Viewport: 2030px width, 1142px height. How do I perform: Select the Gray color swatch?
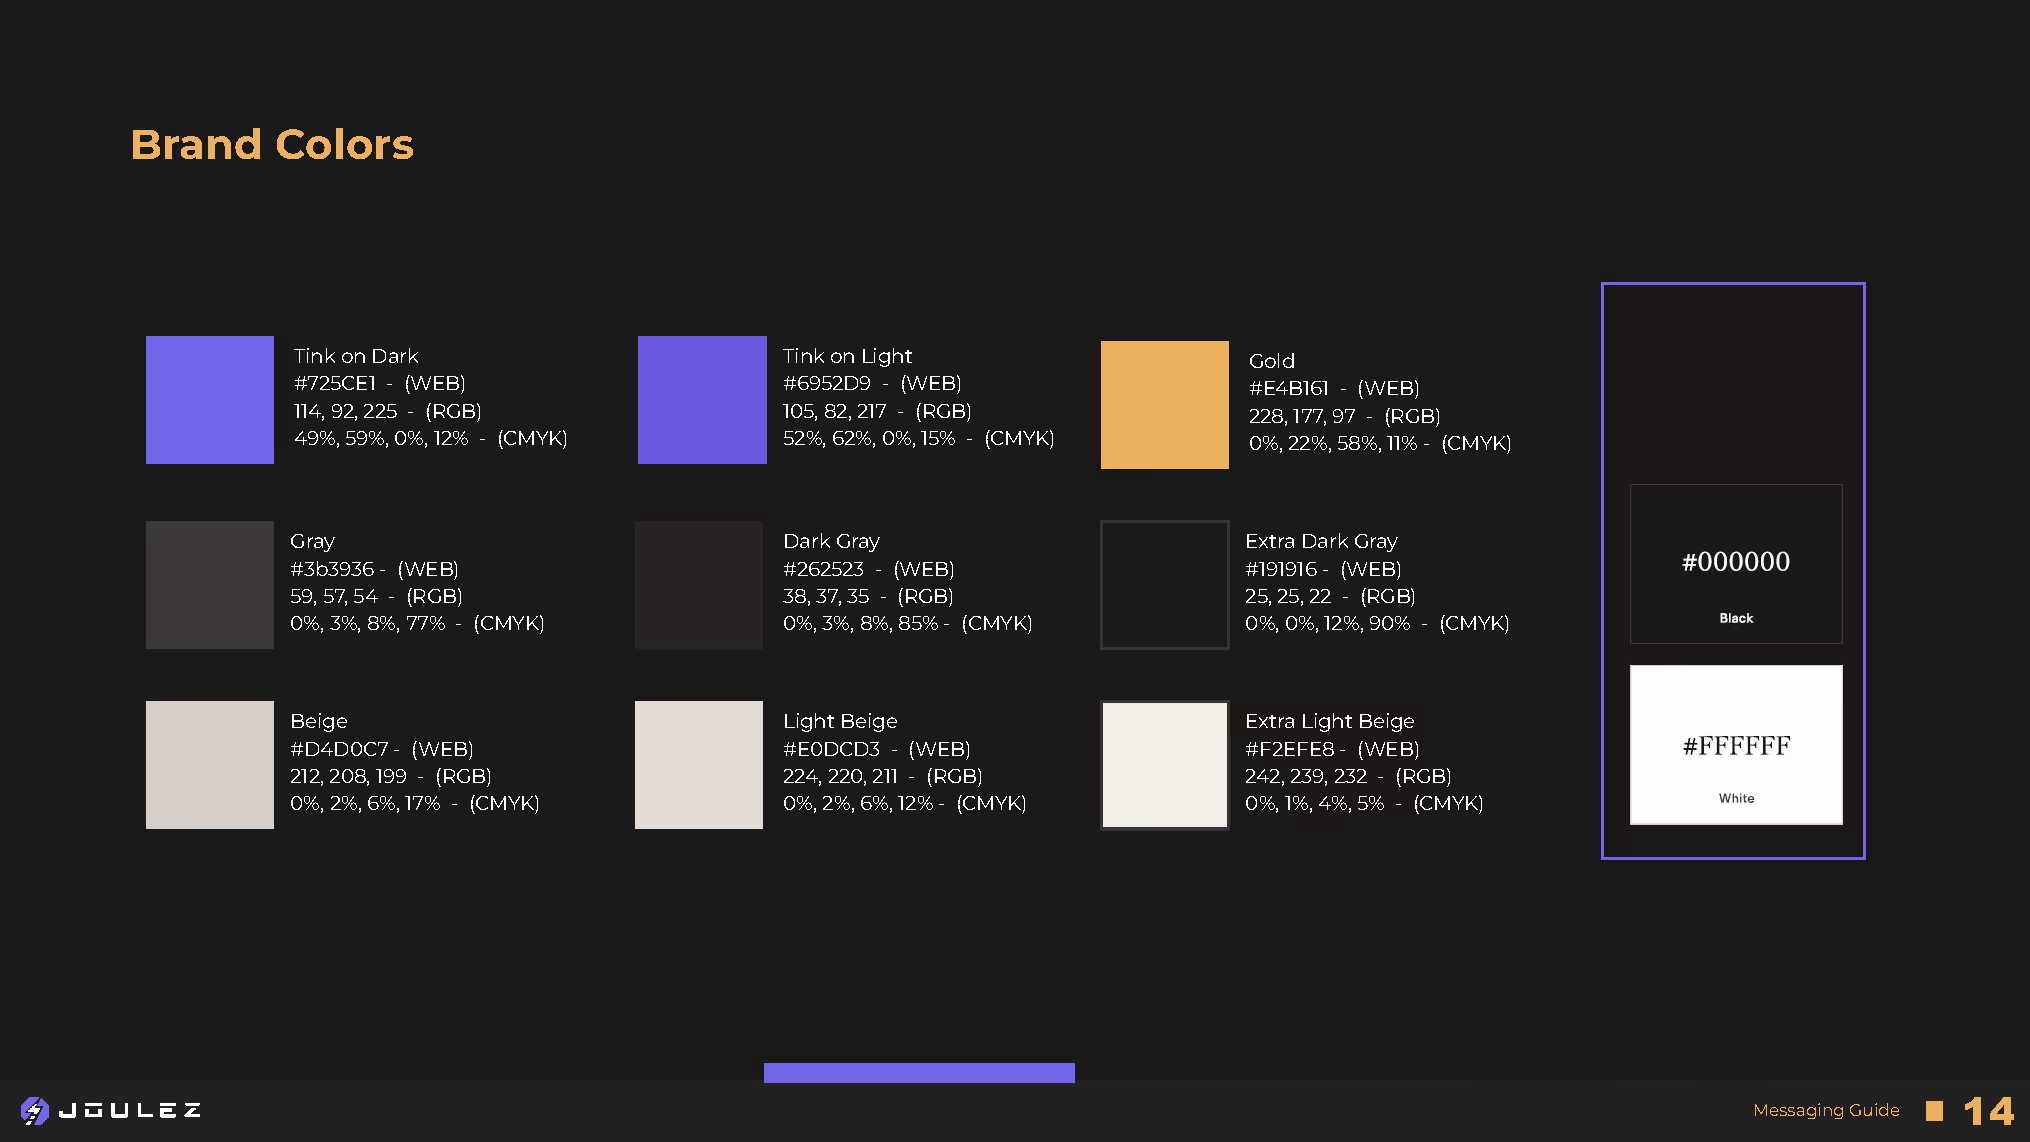click(210, 584)
